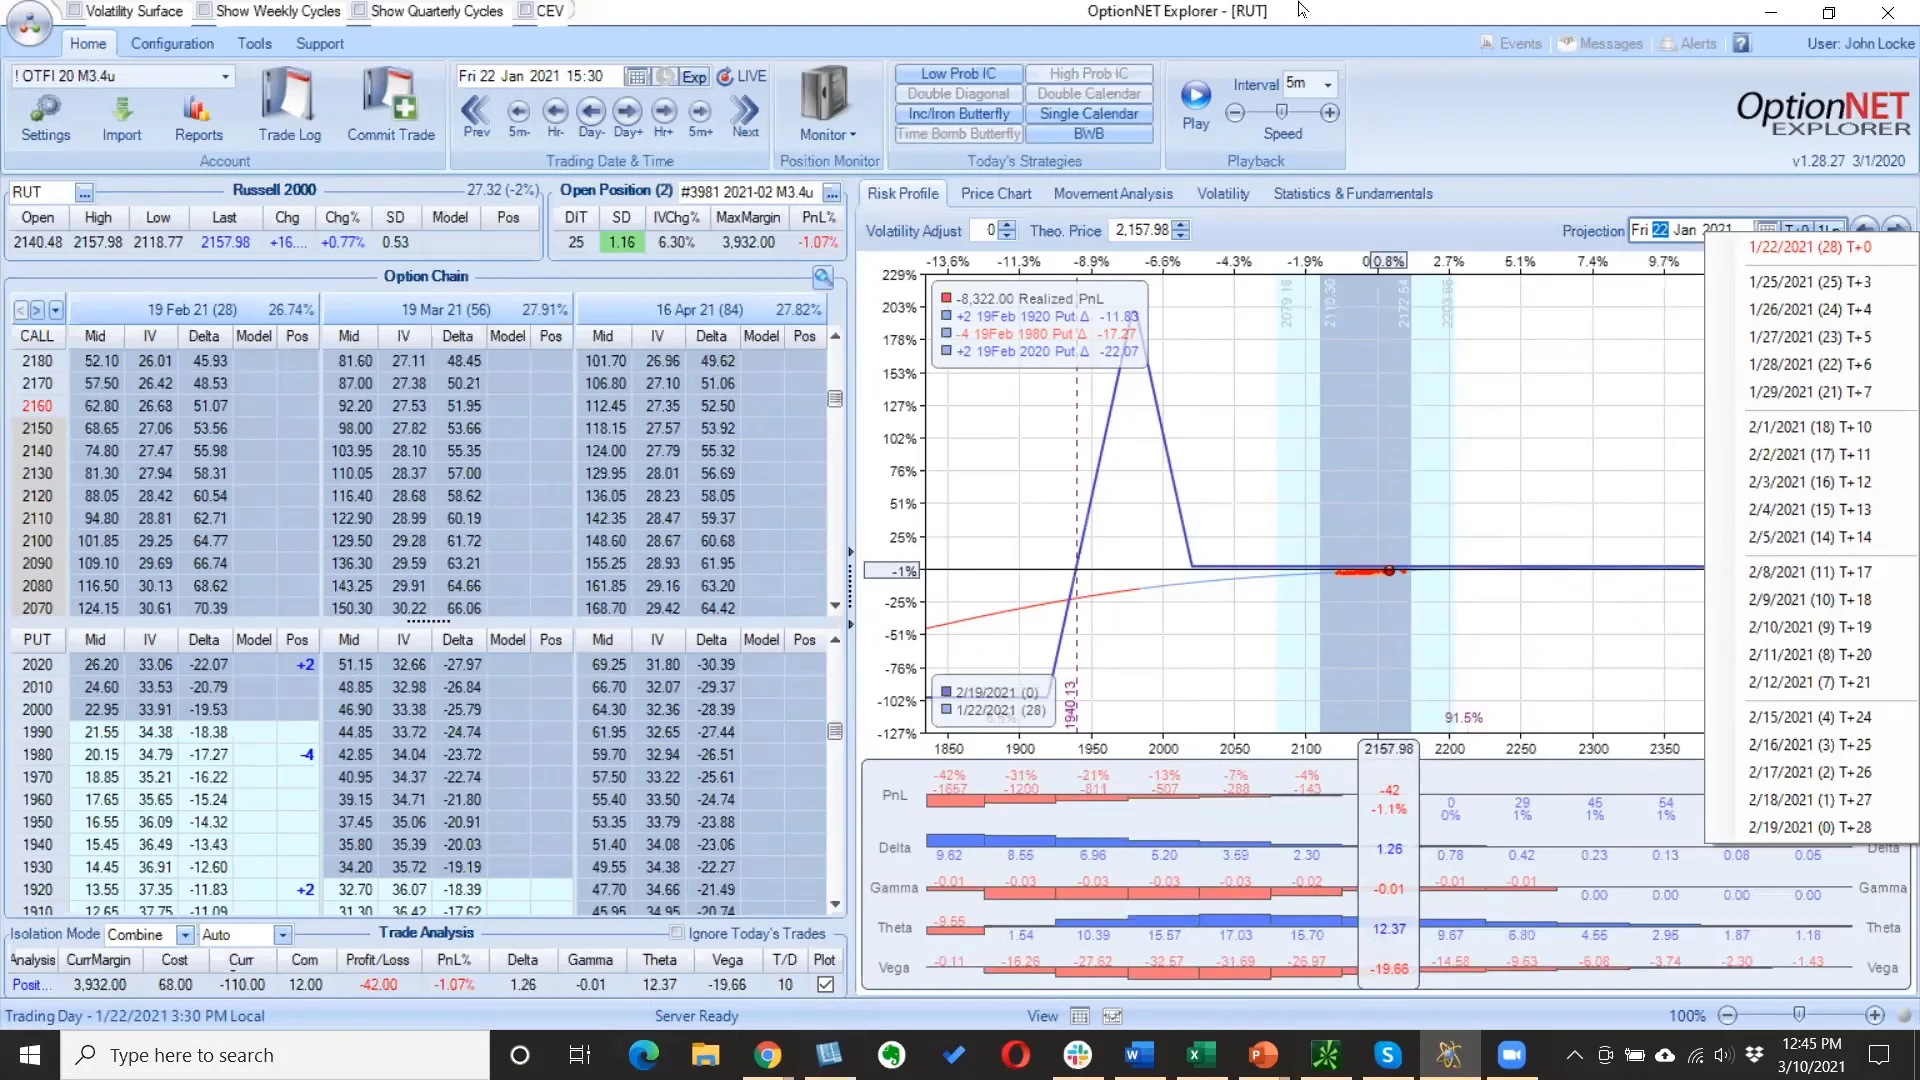
Task: Open the Statistics & Fundamentals tab
Action: [1353, 194]
